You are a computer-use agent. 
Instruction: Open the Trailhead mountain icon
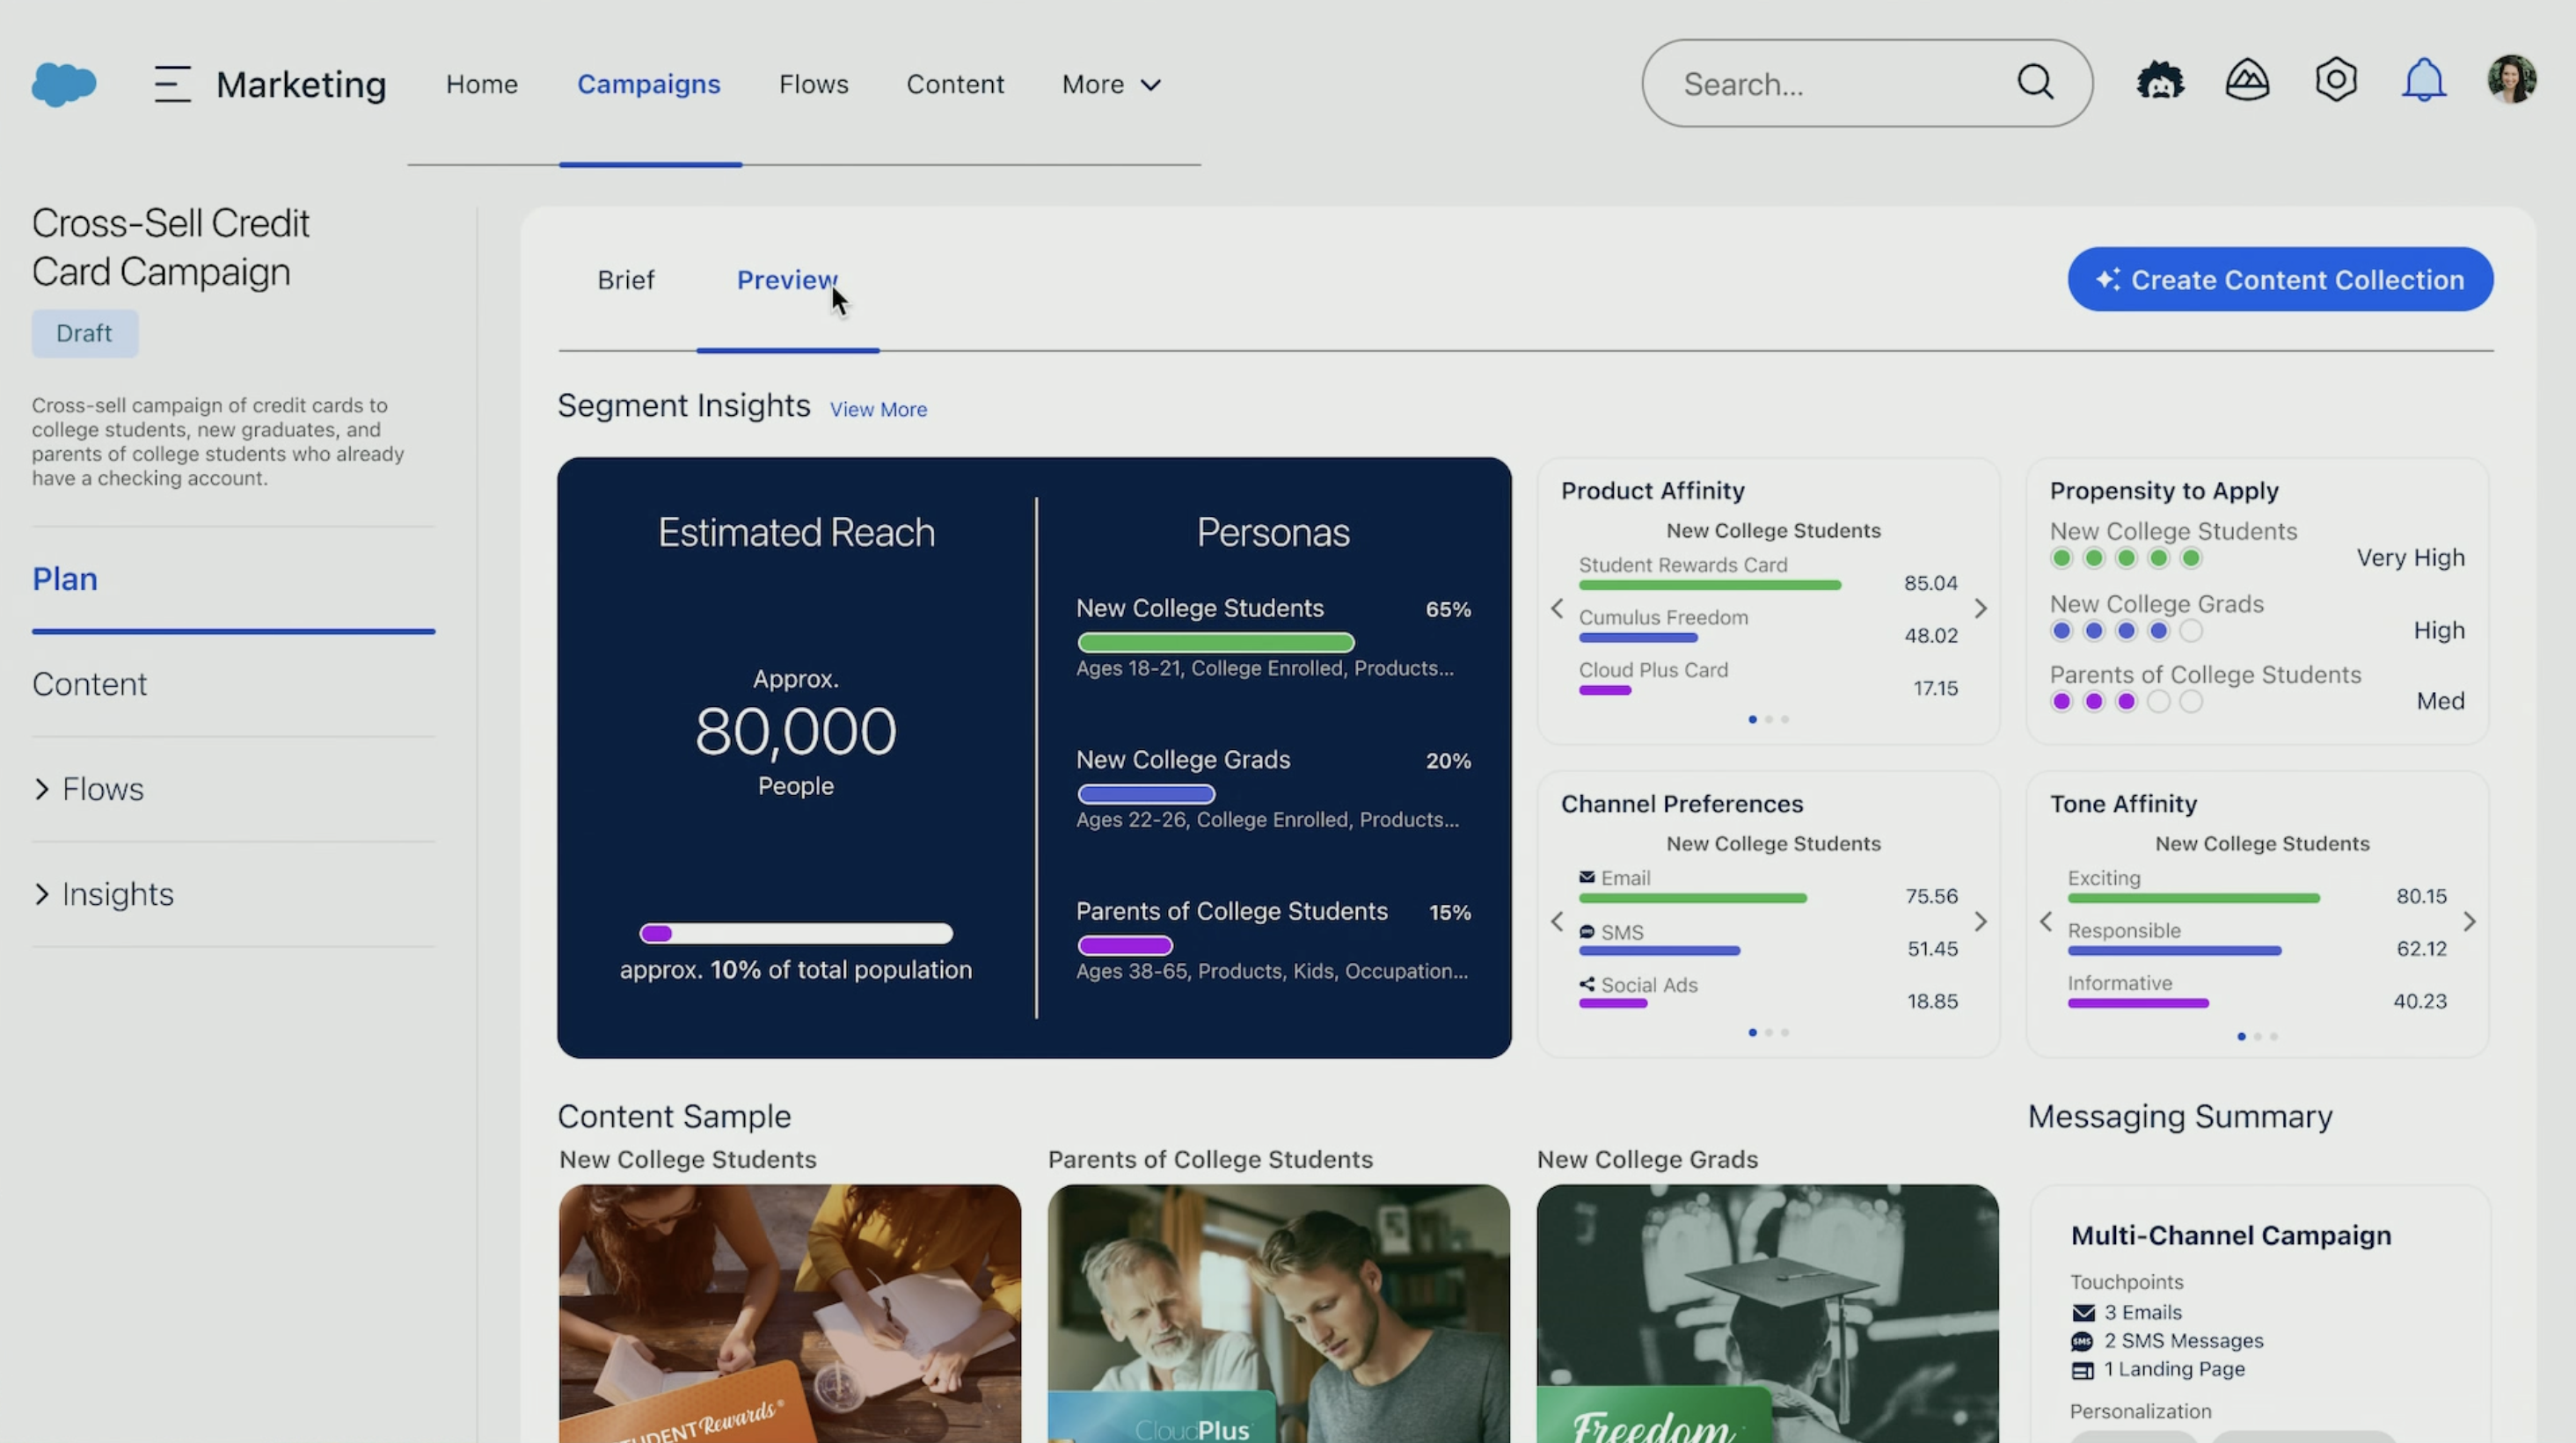tap(2247, 81)
